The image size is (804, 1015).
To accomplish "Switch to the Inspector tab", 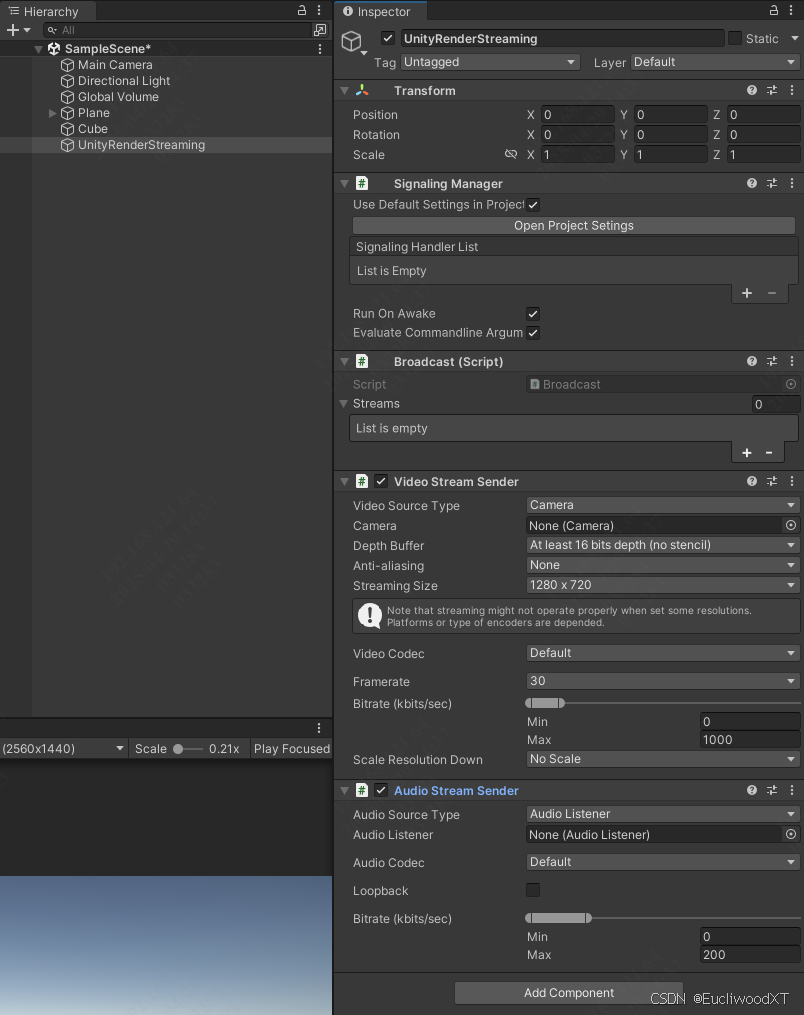I will (381, 11).
